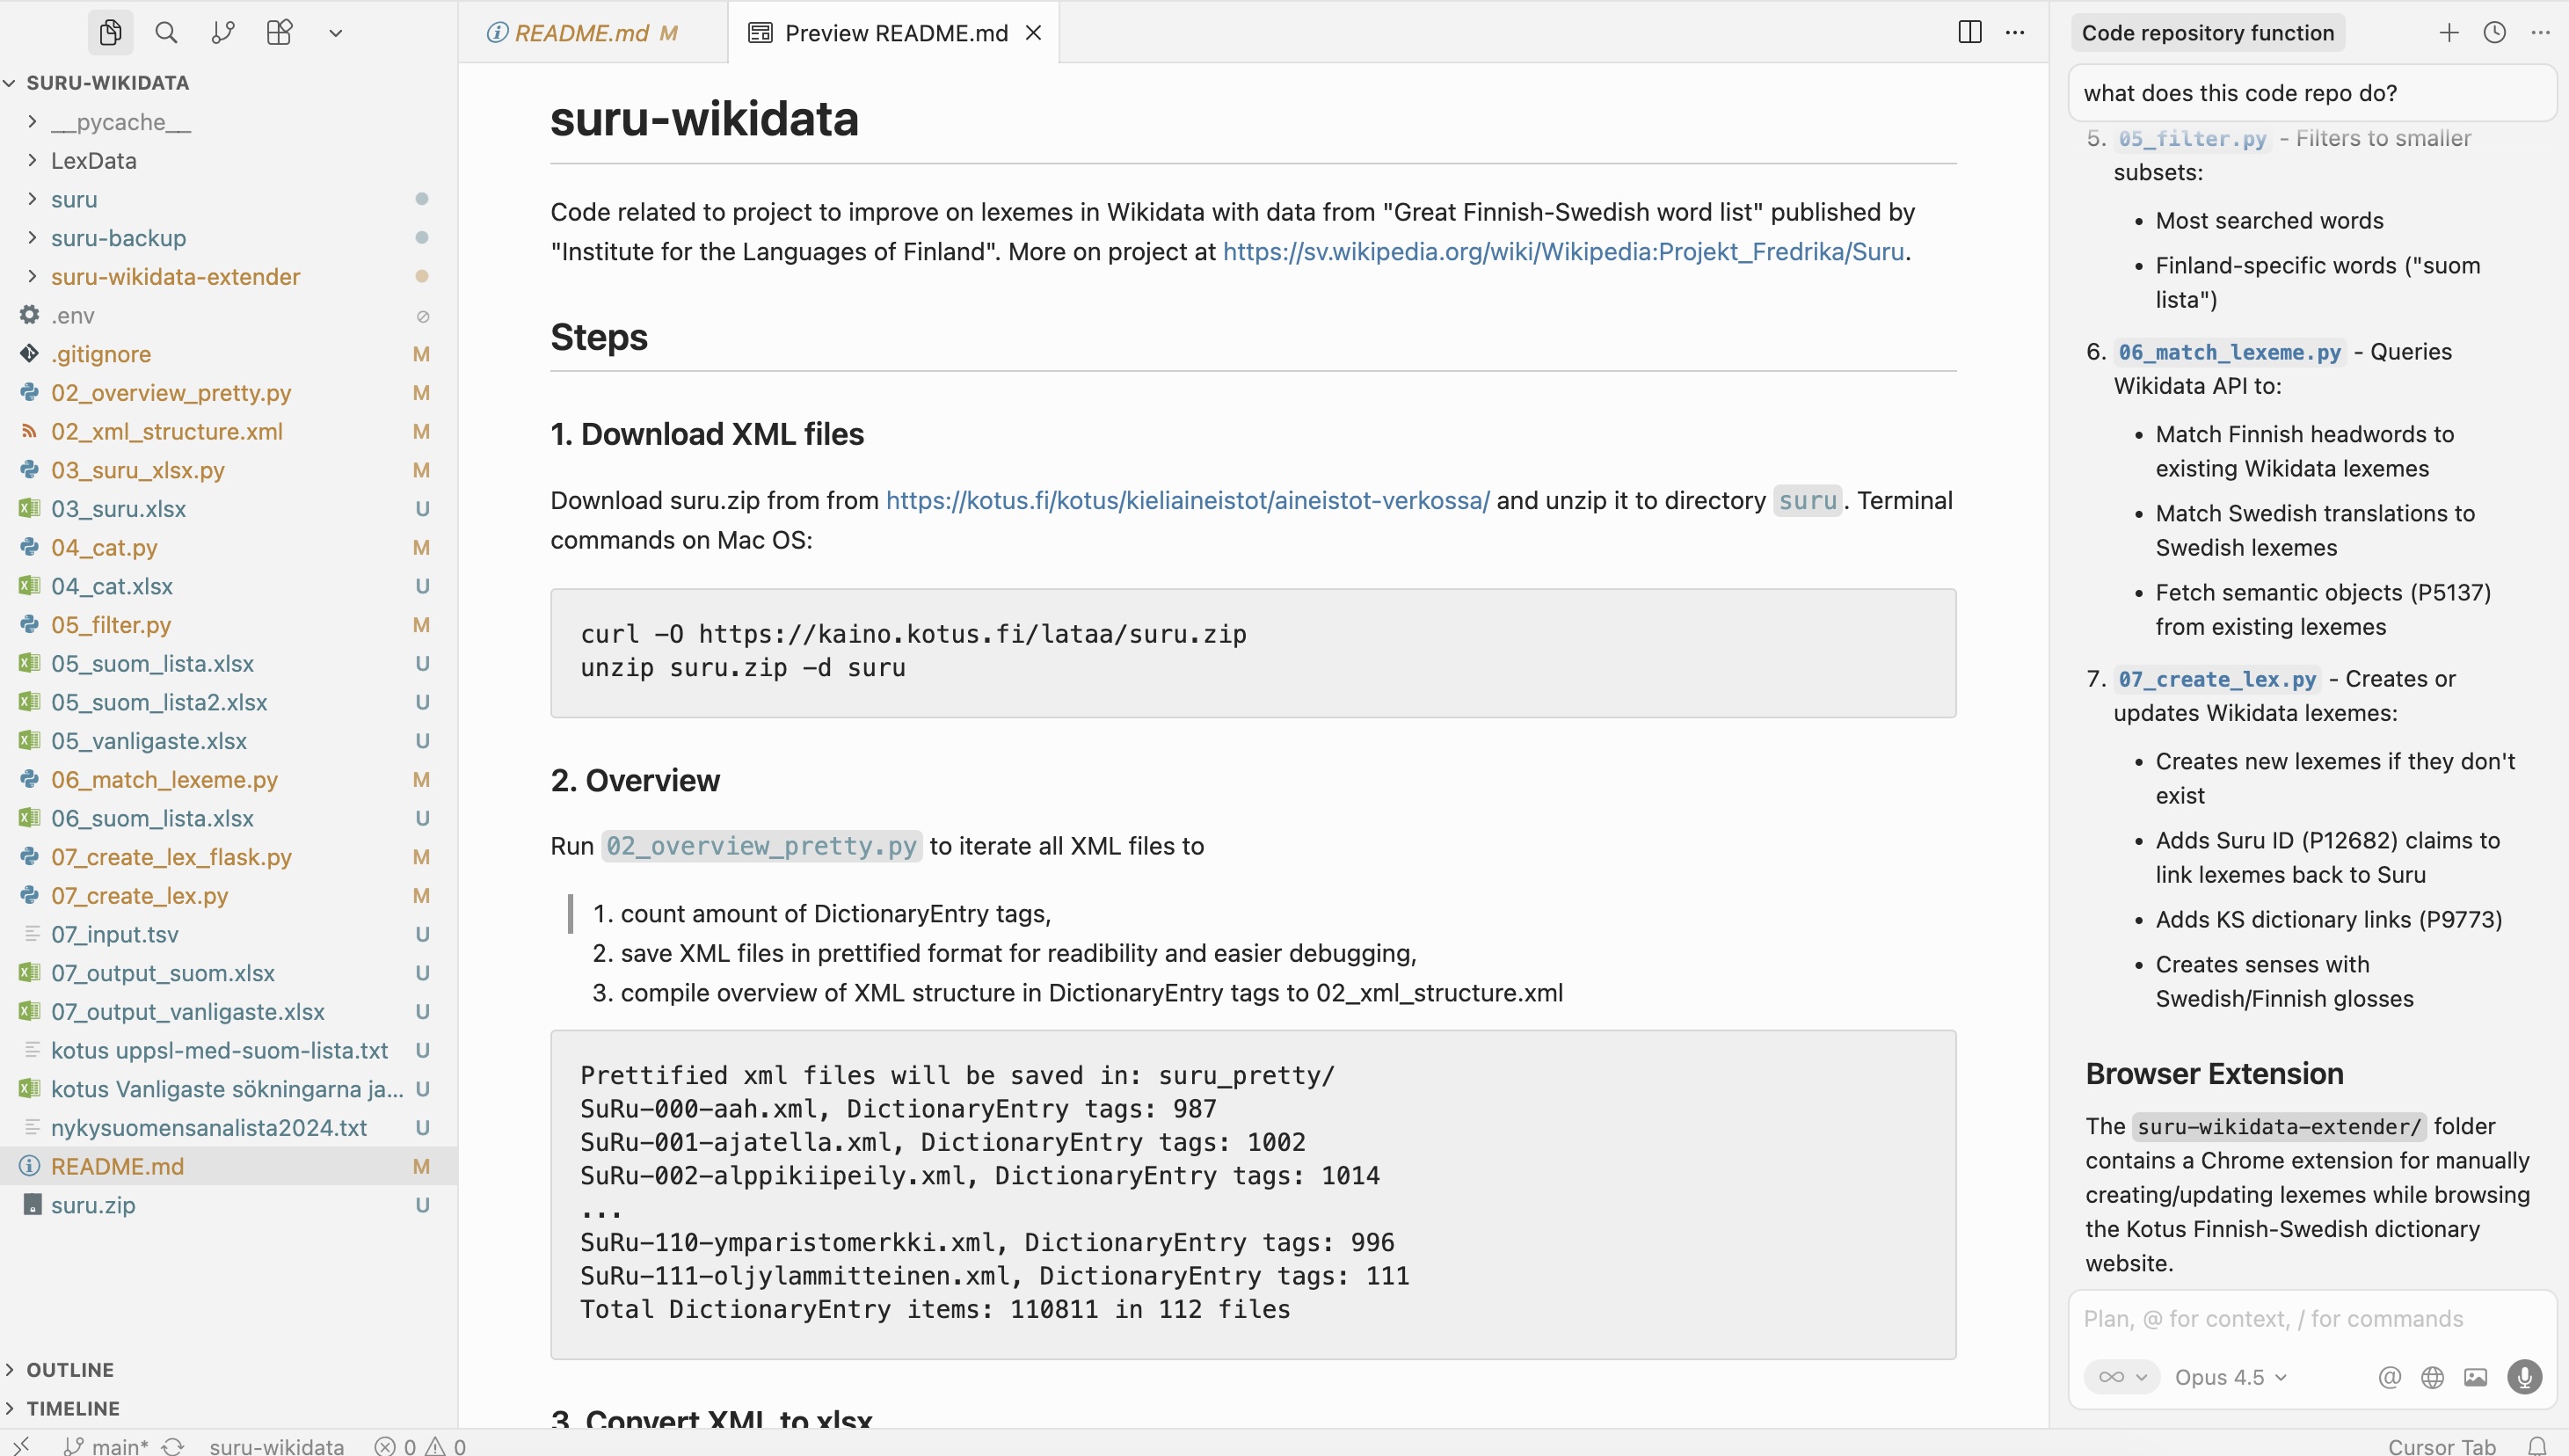Open the Search view icon
2569x1456 pixels.
[166, 32]
